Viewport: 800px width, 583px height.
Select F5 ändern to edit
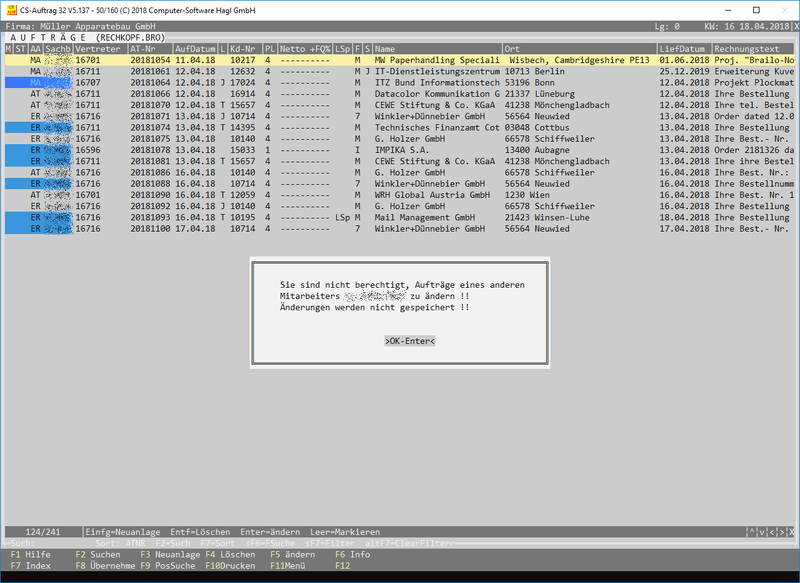click(x=293, y=554)
